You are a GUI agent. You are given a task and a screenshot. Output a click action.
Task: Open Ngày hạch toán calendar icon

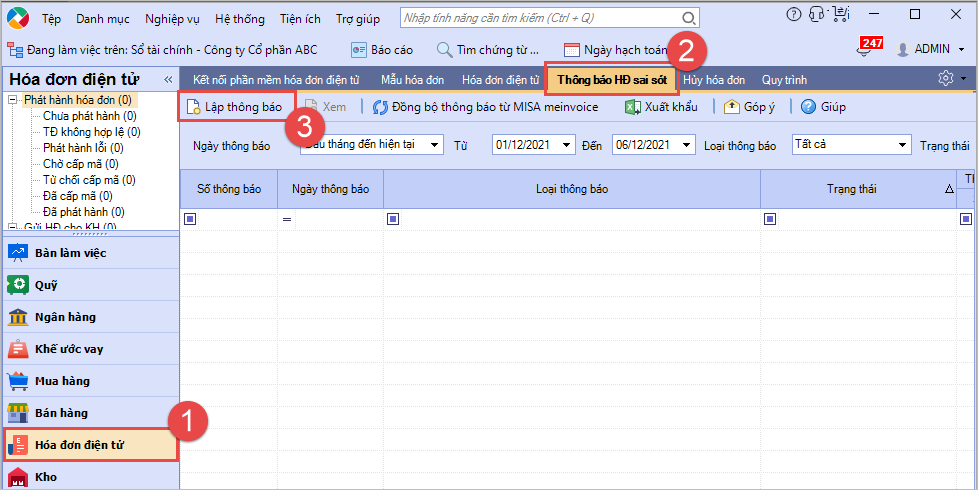572,49
